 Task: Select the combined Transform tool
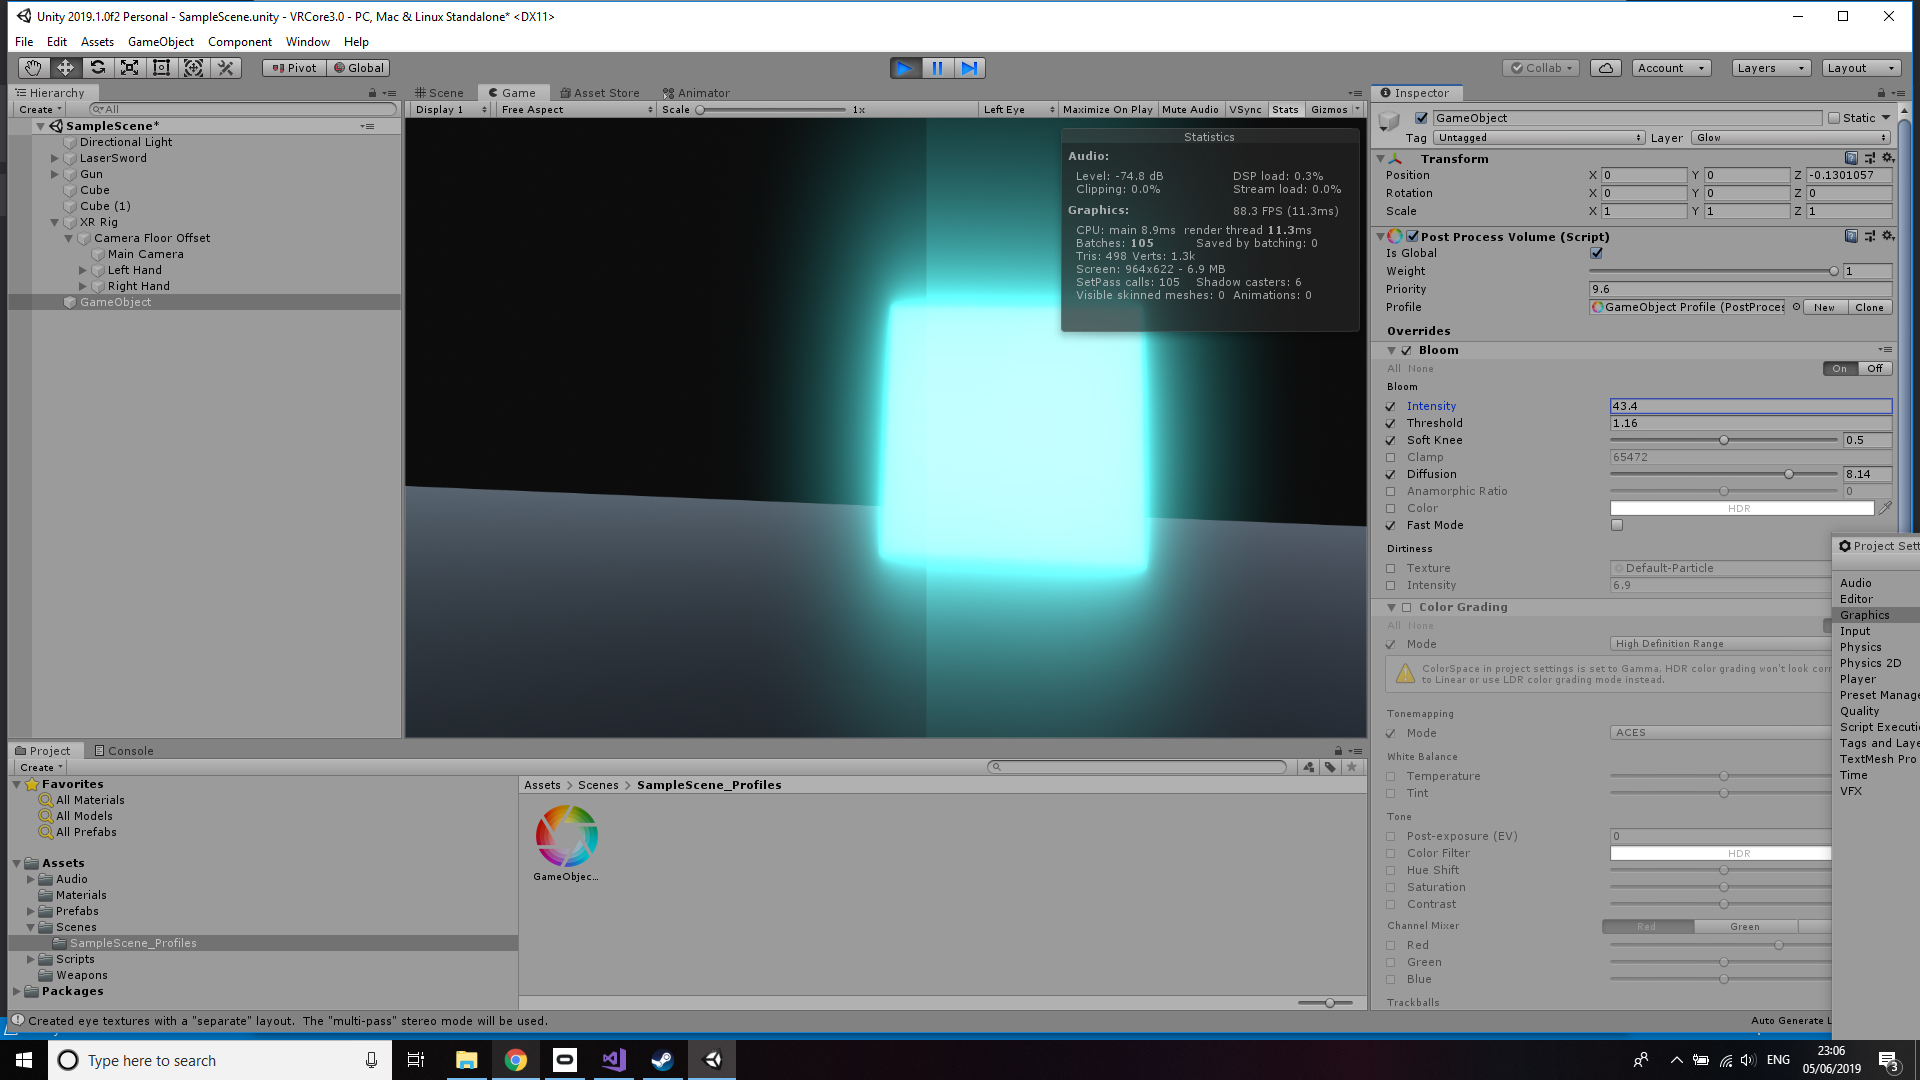point(193,68)
